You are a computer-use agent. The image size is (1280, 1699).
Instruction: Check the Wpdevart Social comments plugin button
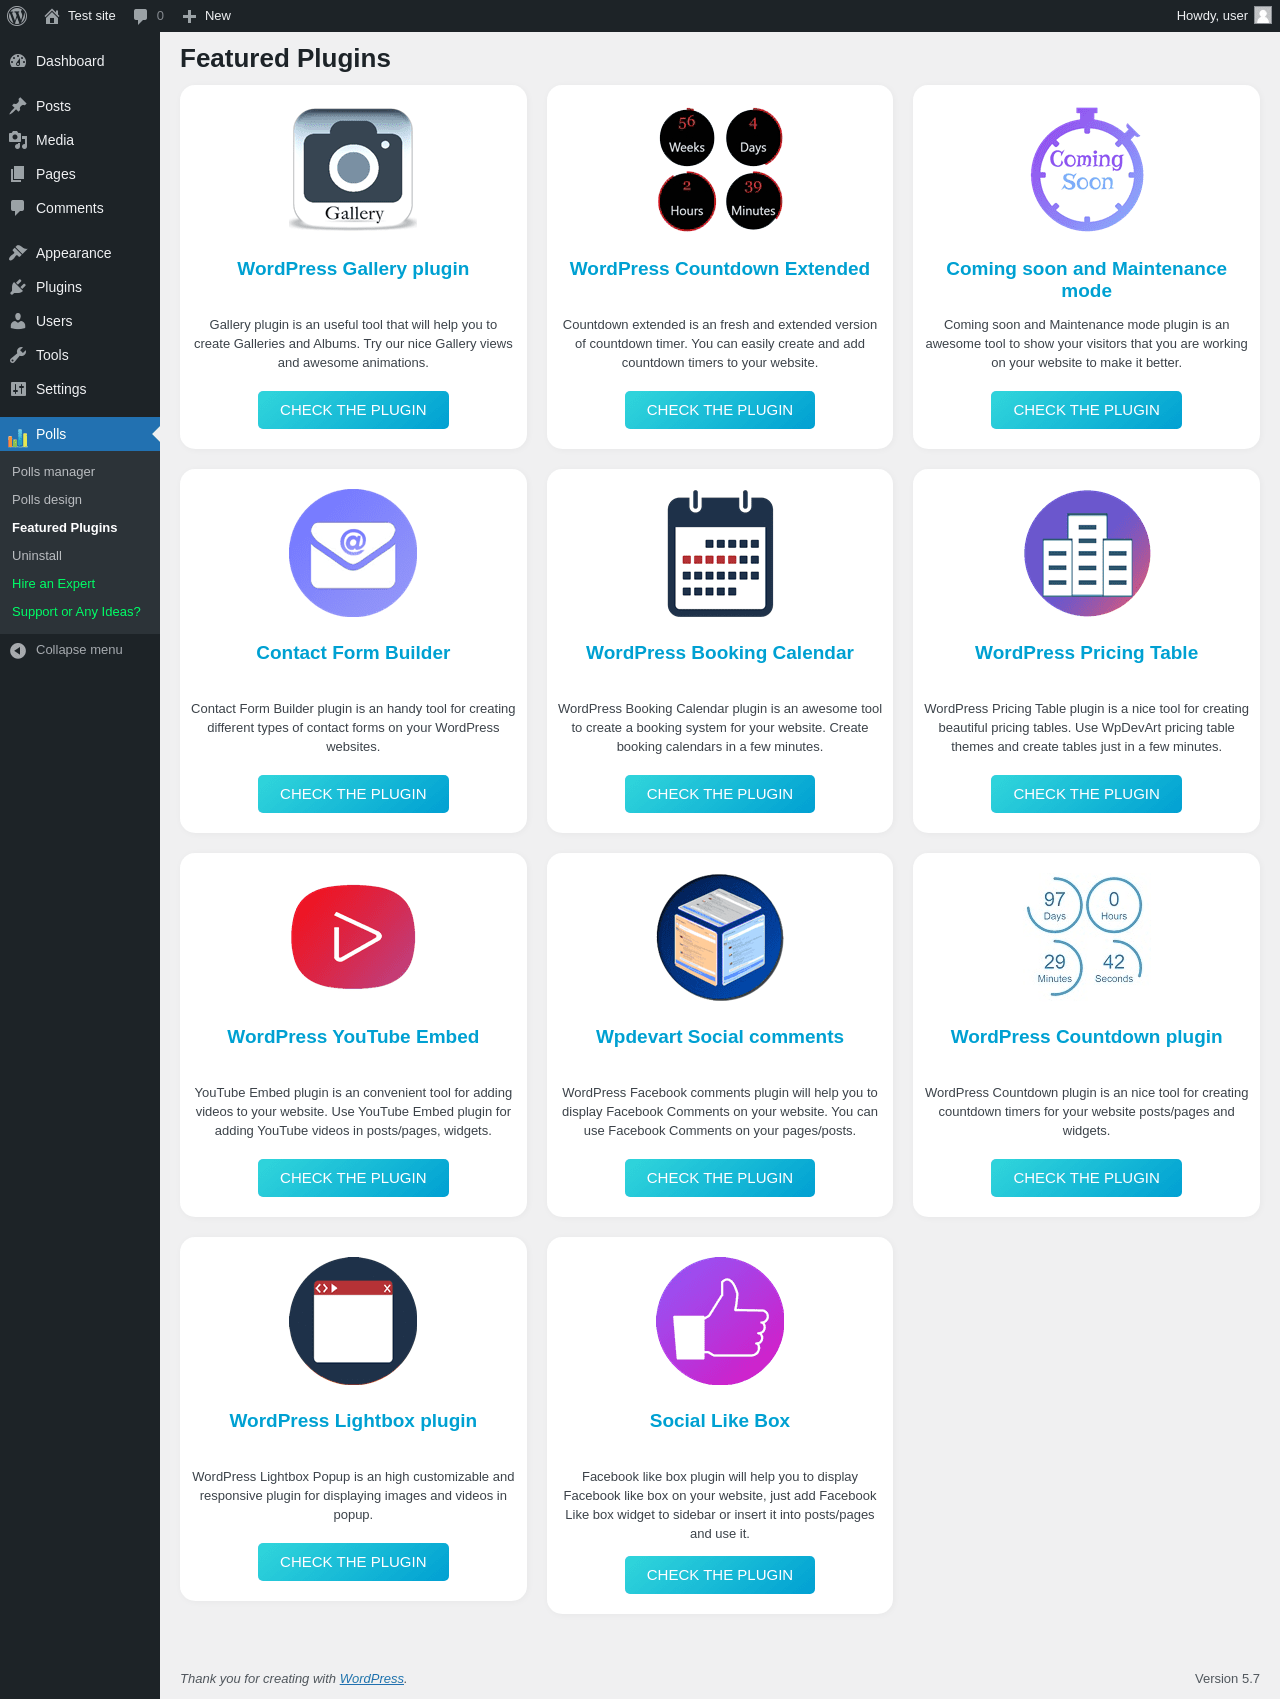[x=720, y=1178]
